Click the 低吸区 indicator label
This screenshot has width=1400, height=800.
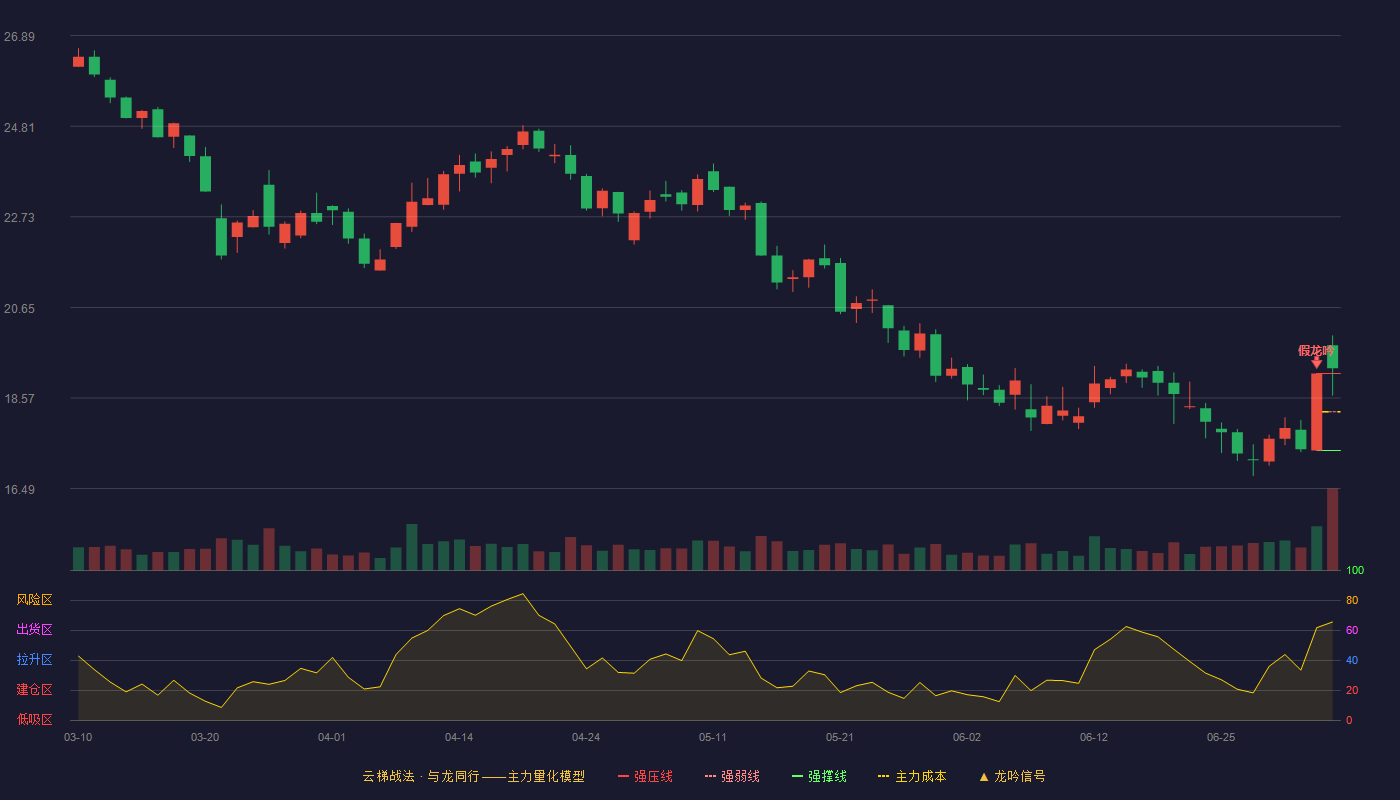point(34,719)
